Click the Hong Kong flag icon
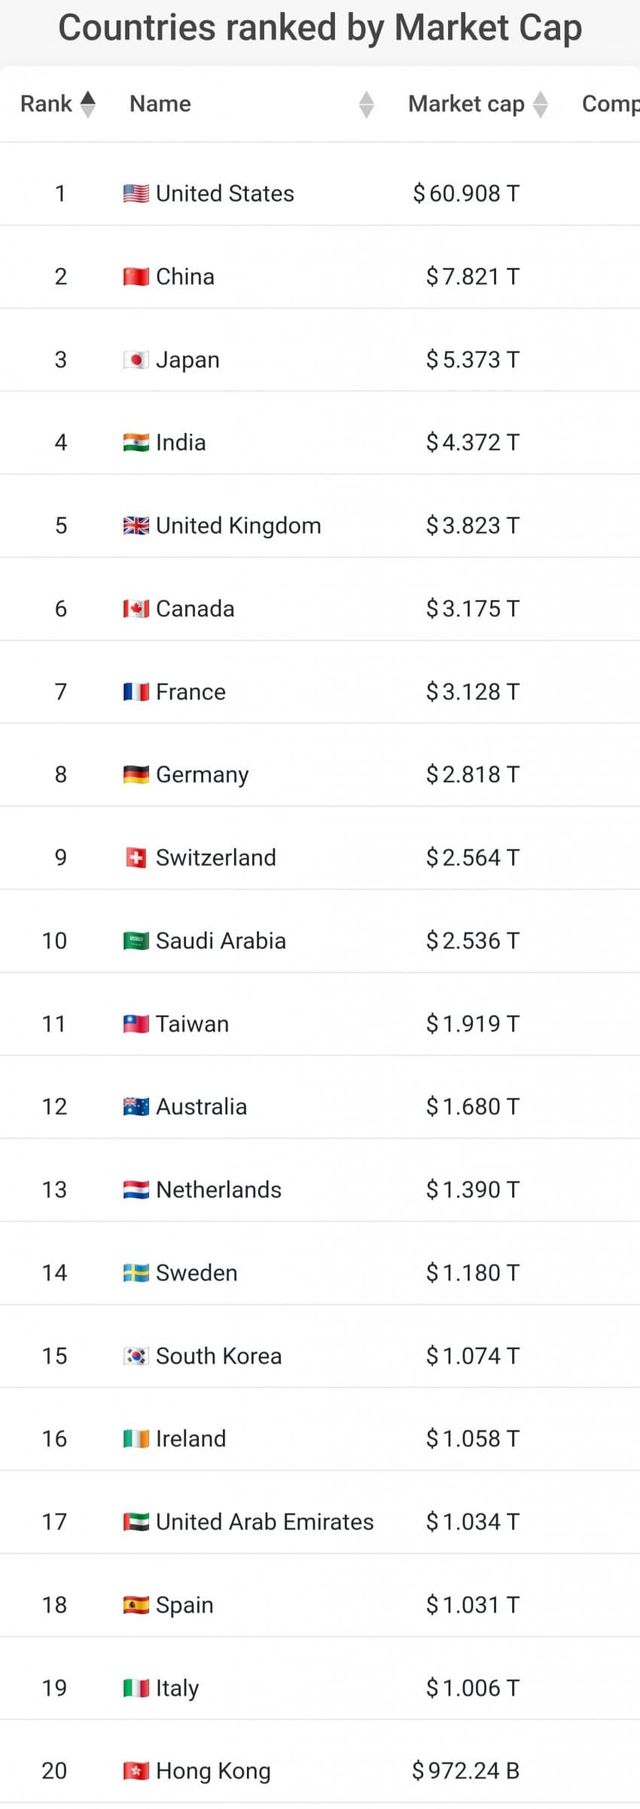Screen dimensions: 640x1809 [136, 1771]
